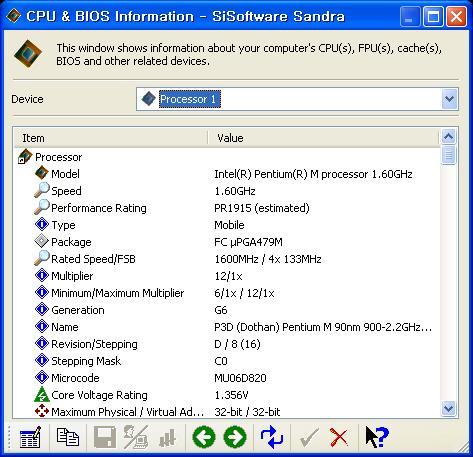Viewport: 473px width, 457px height.
Task: Click 'PR1915 (estimated)' value
Action: [x=262, y=208]
